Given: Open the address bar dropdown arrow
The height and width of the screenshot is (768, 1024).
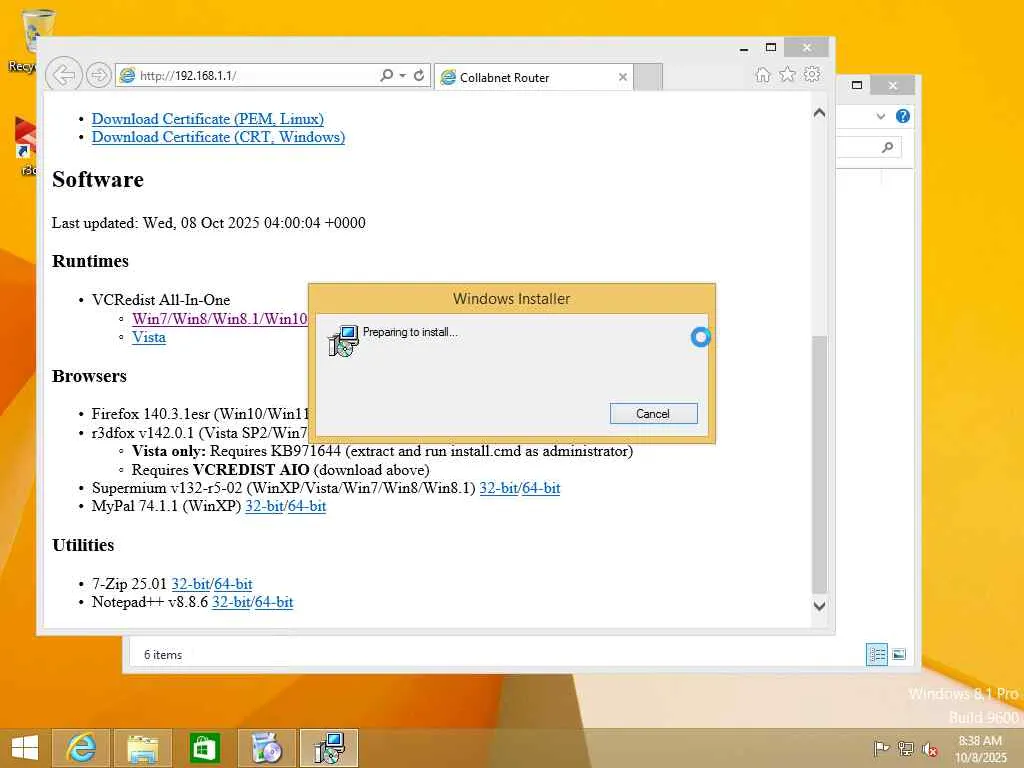Looking at the screenshot, I should [402, 76].
